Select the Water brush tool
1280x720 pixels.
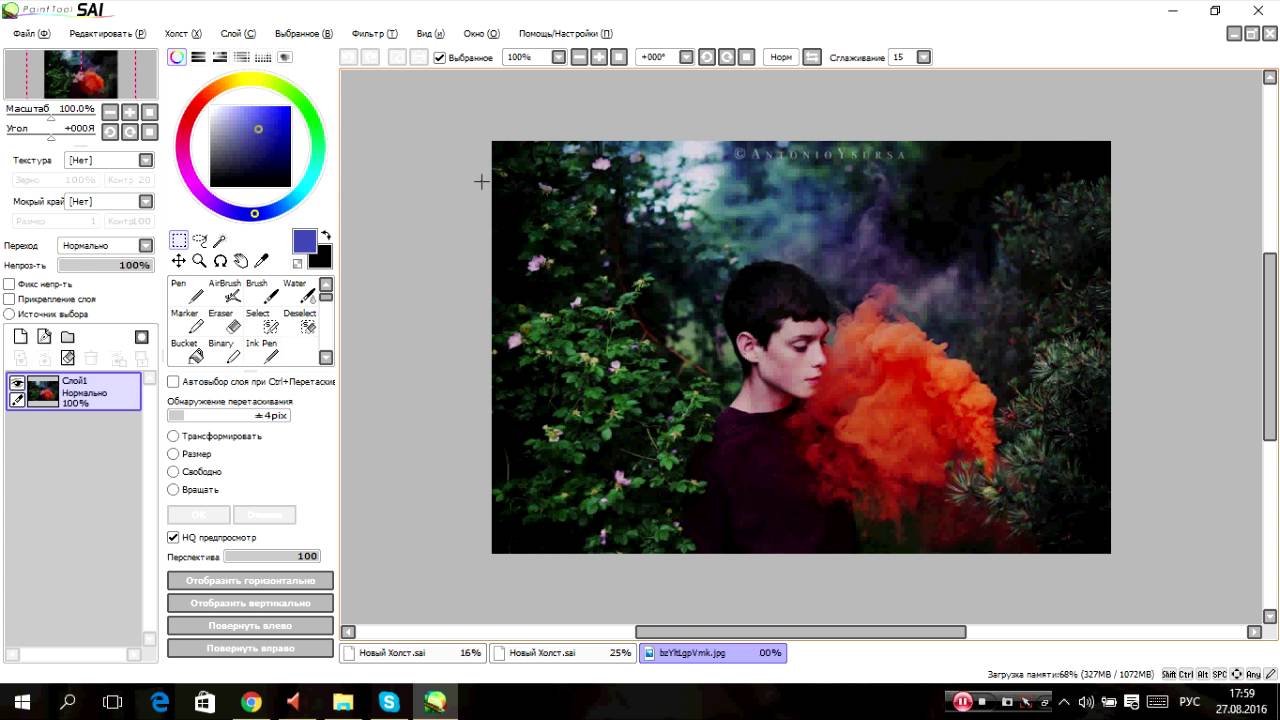(x=300, y=291)
